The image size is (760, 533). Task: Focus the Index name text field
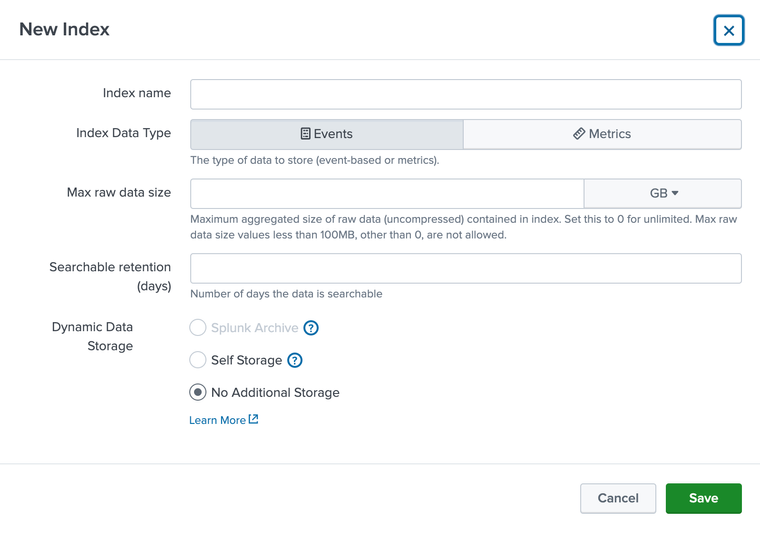tap(465, 94)
